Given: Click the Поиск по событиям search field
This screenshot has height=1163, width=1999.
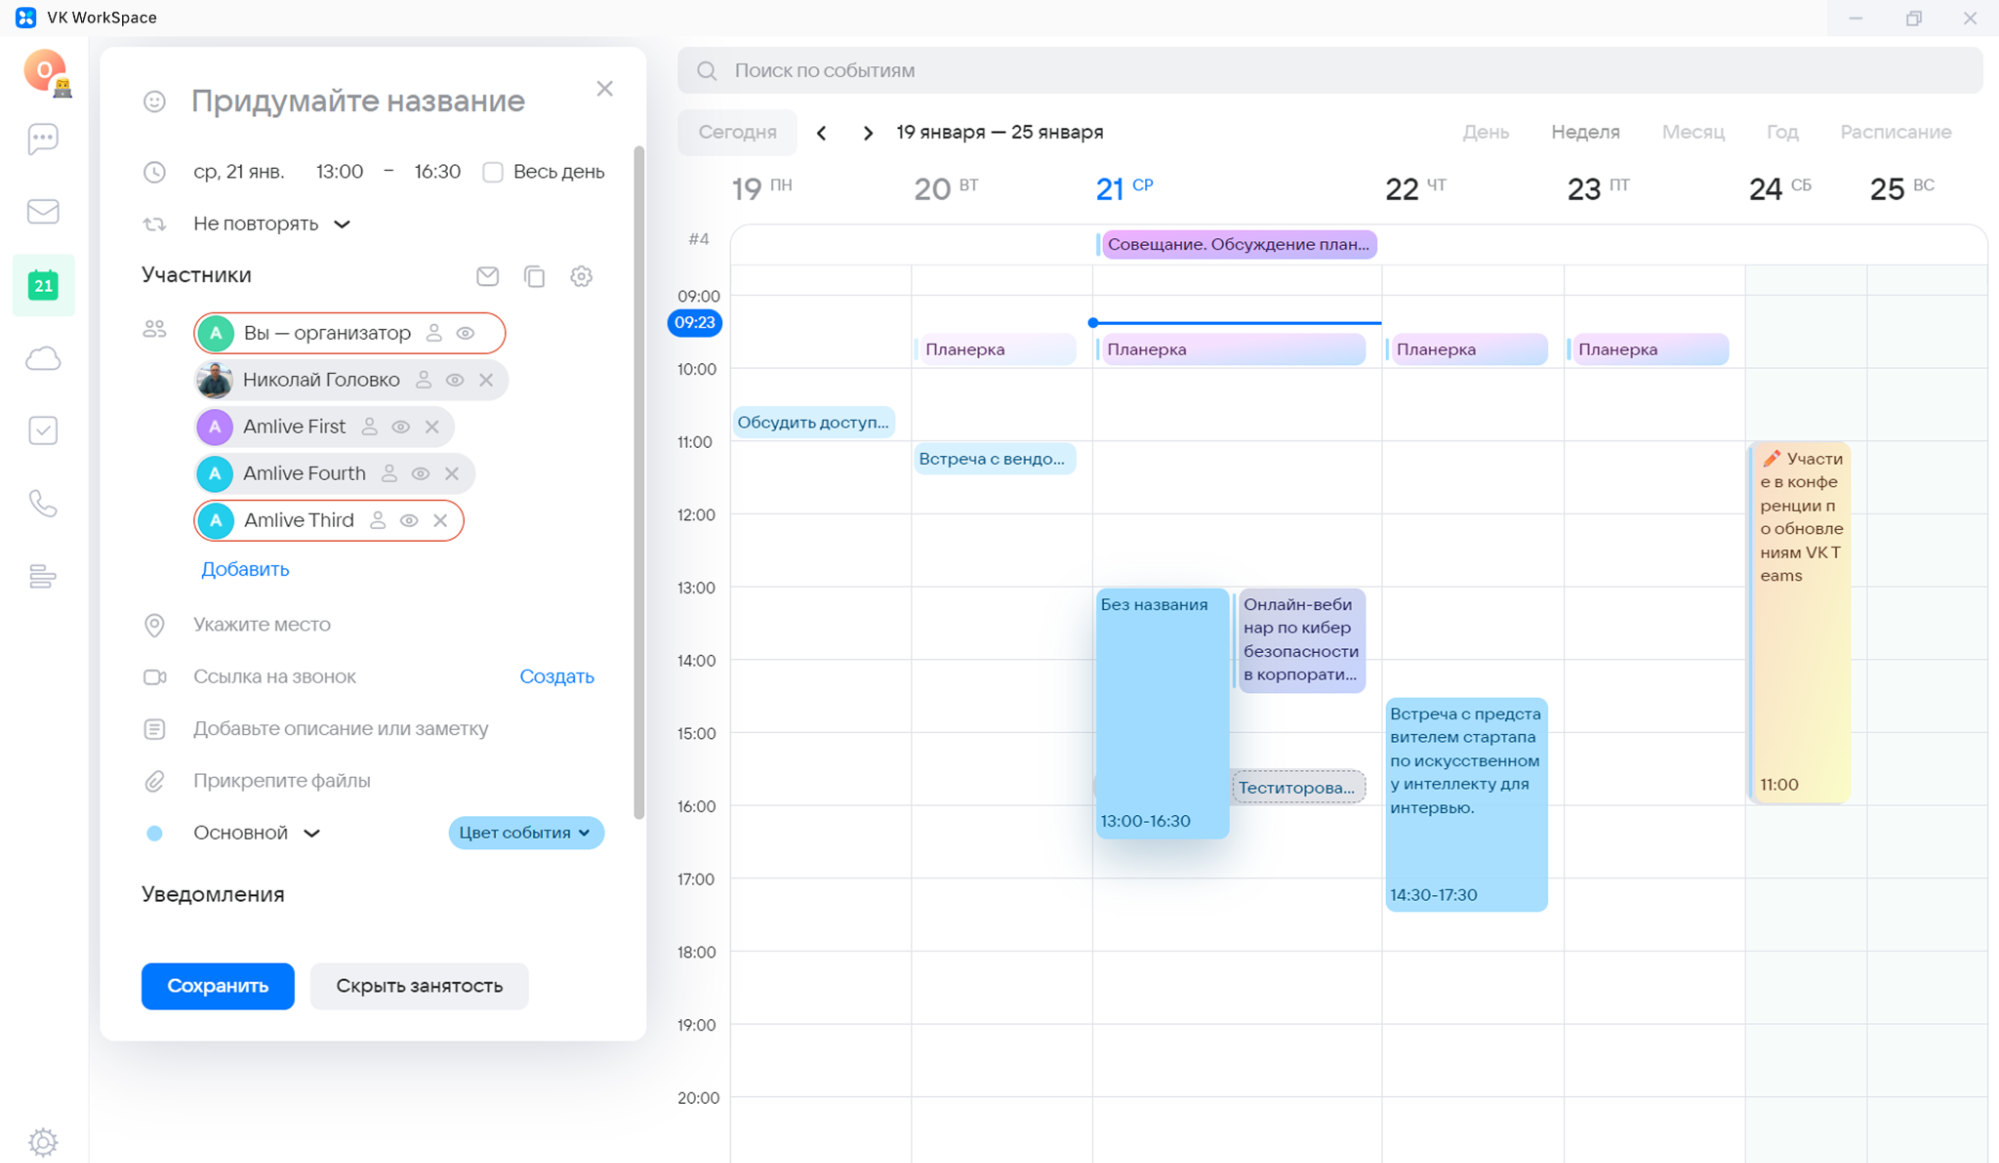Looking at the screenshot, I should 1330,70.
